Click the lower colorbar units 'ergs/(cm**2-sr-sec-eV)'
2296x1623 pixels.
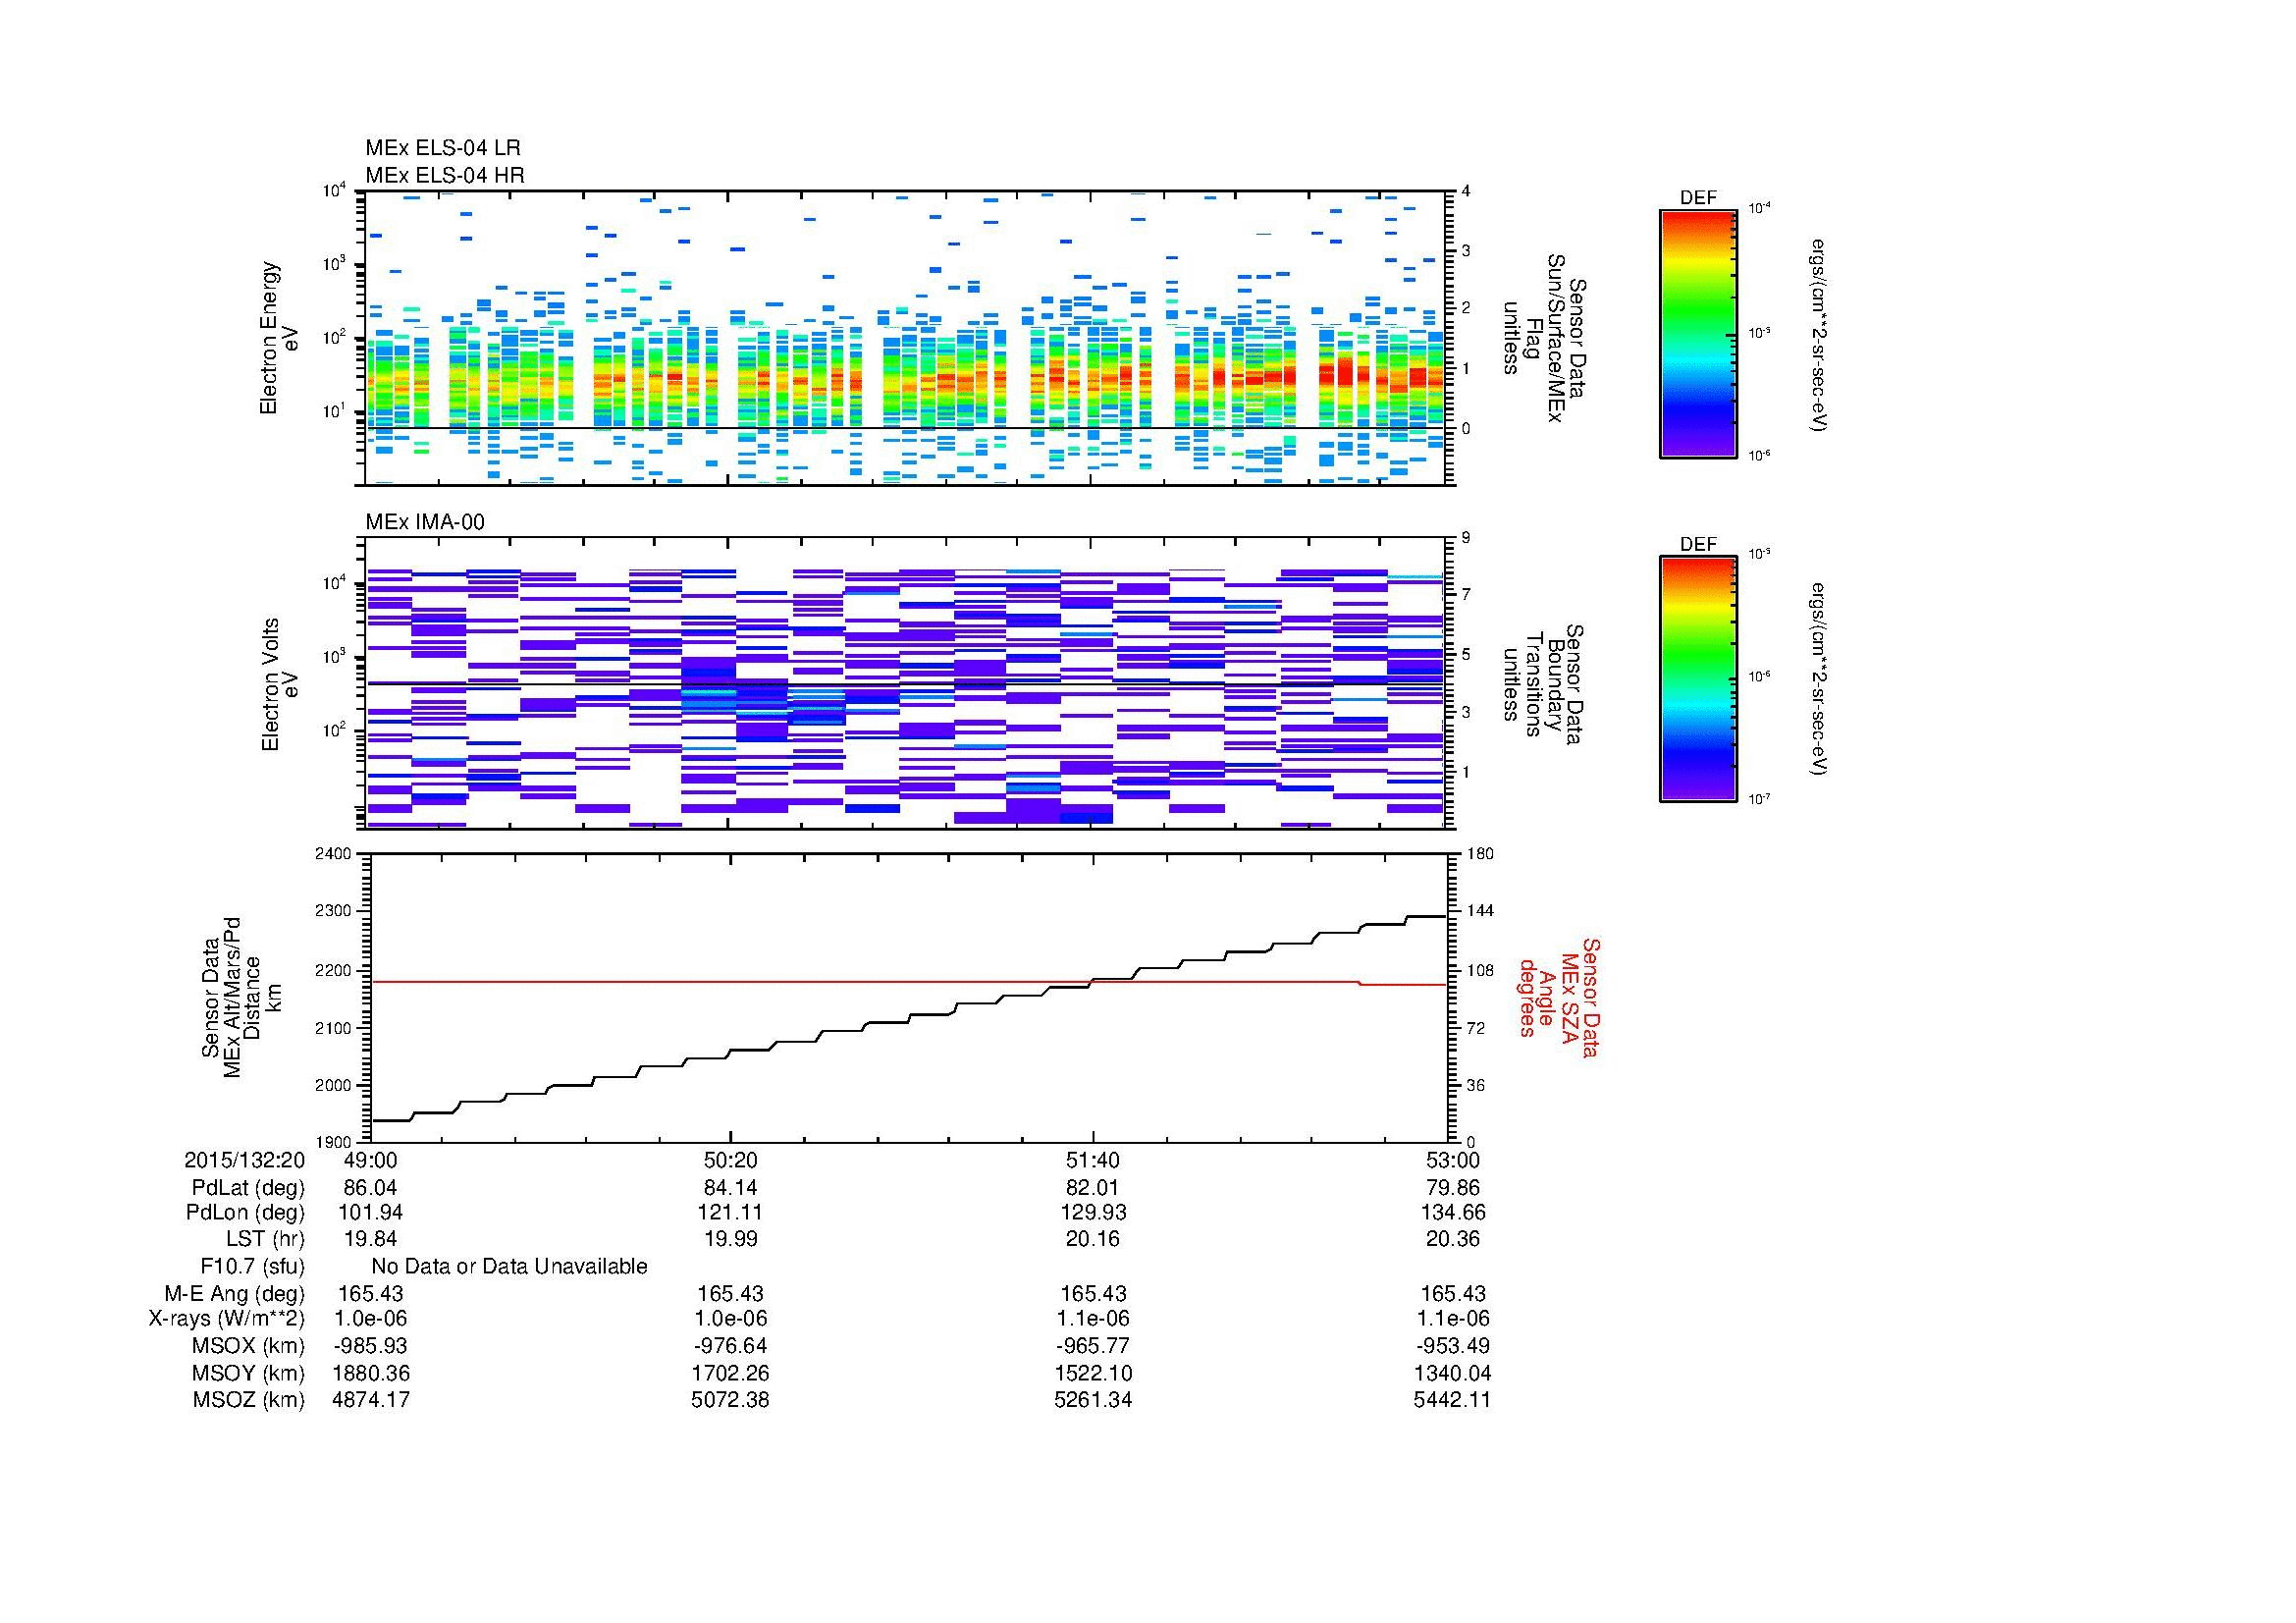coord(1820,679)
